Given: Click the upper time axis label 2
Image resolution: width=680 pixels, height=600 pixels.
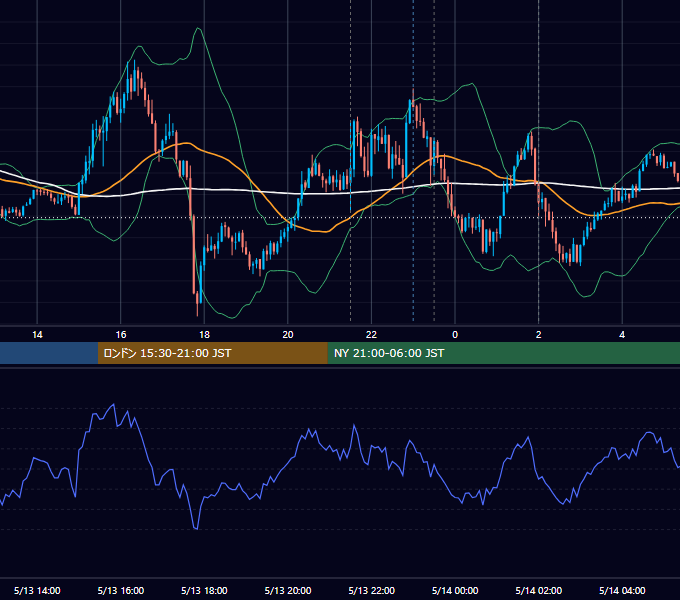Looking at the screenshot, I should 539,335.
